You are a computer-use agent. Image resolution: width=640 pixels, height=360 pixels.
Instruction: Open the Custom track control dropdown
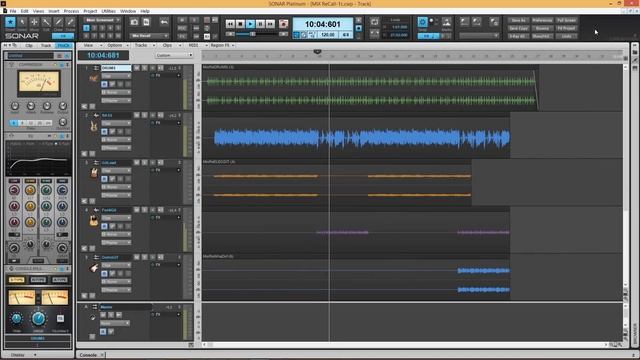tap(174, 55)
